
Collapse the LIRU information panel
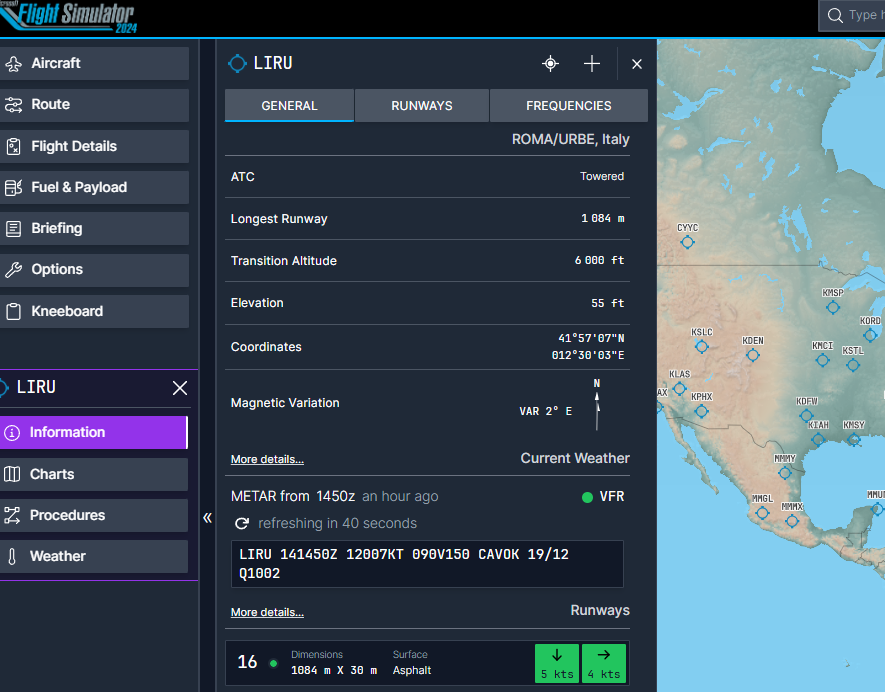click(208, 518)
